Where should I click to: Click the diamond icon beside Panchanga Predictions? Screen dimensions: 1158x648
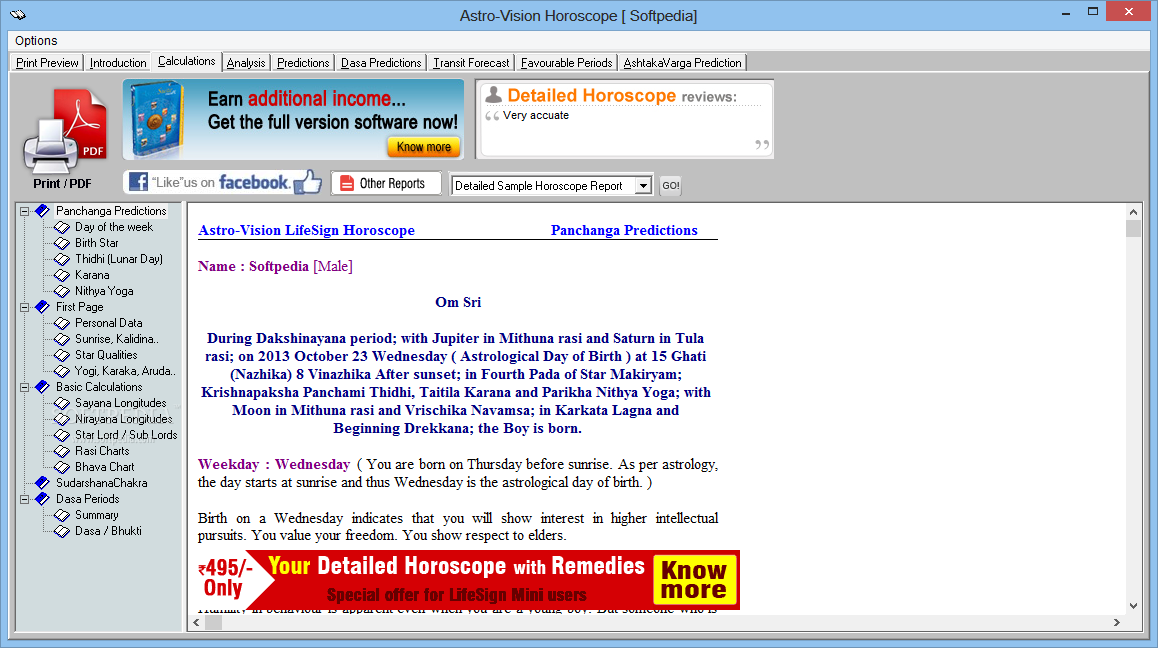point(43,211)
